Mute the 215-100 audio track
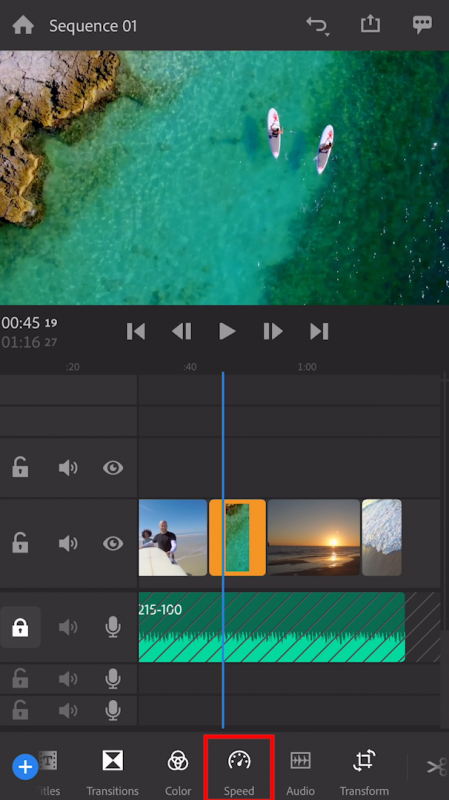449x800 pixels. tap(67, 627)
